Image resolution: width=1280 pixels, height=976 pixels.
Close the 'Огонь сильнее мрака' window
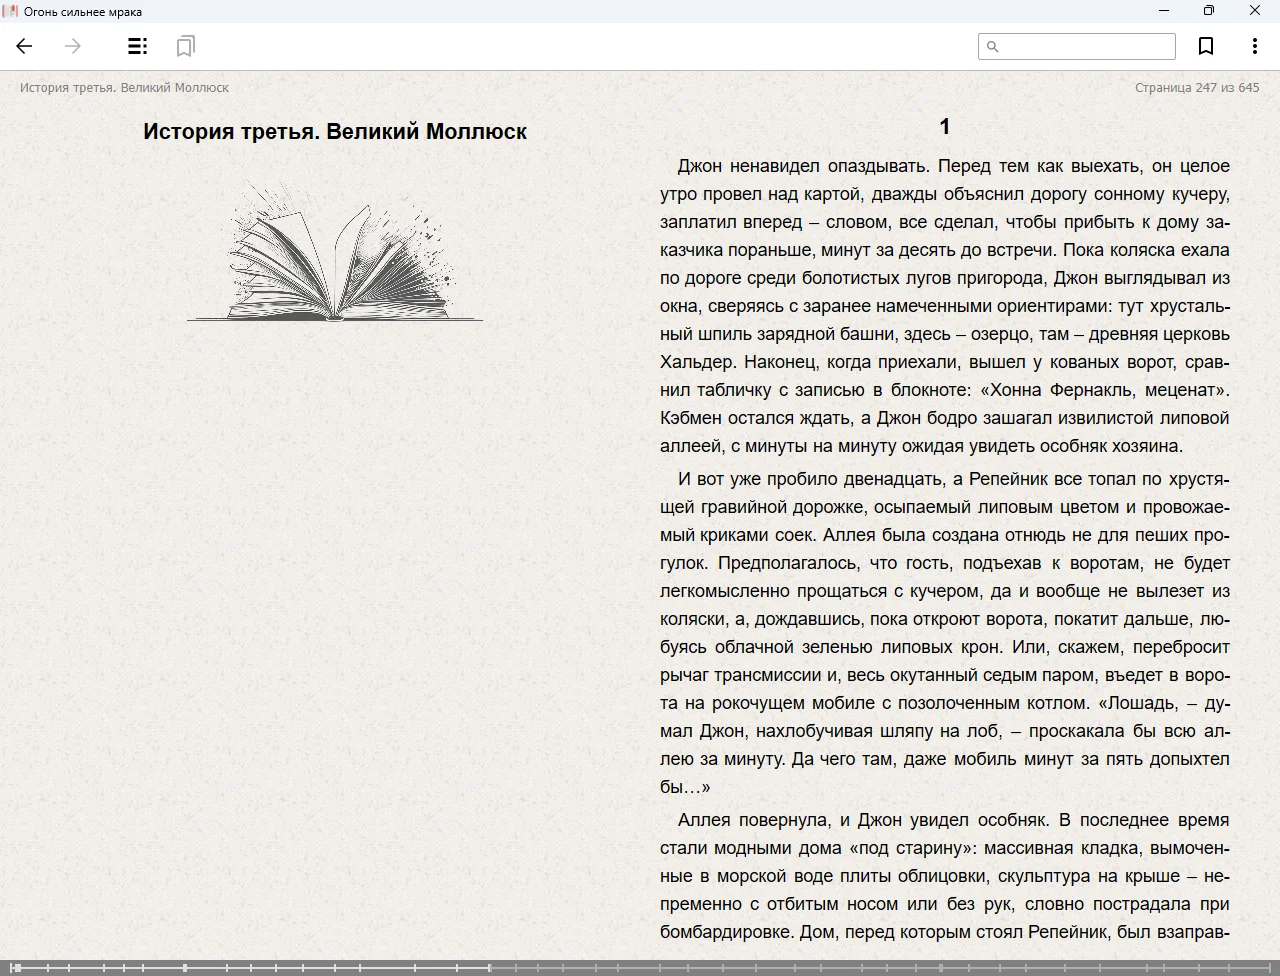click(1254, 11)
